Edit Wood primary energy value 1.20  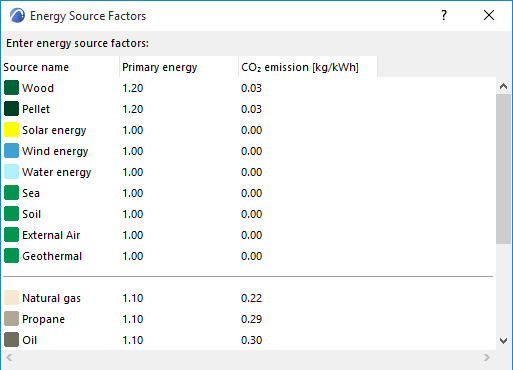coord(133,88)
